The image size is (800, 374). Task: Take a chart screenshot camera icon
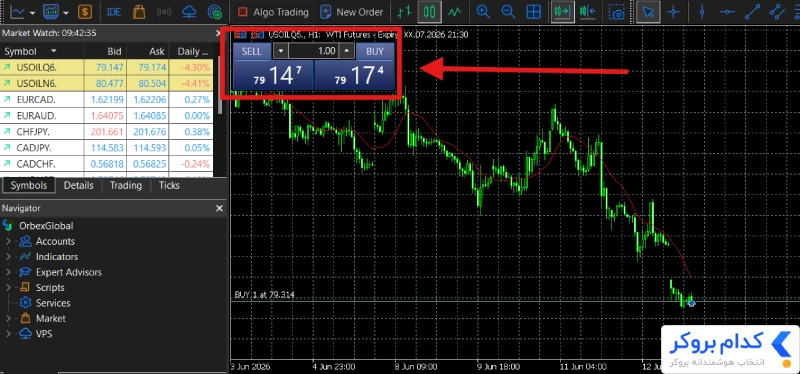pos(618,12)
